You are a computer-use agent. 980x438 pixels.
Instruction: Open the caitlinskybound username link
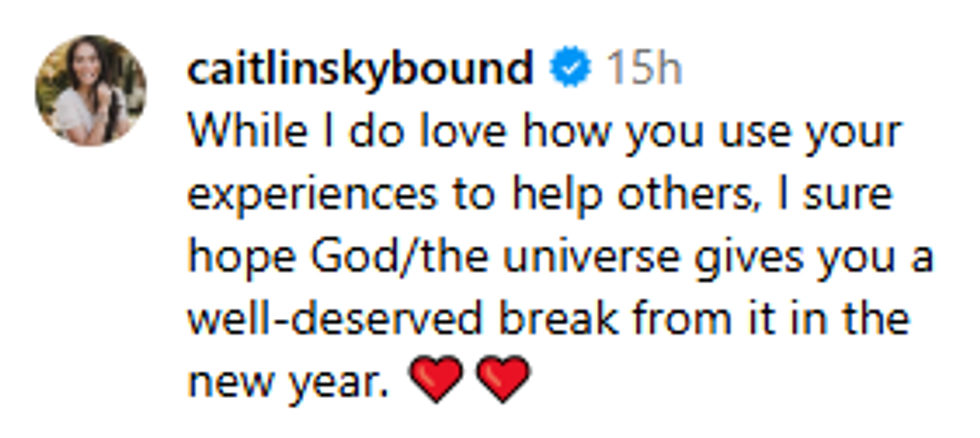pyautogui.click(x=360, y=70)
